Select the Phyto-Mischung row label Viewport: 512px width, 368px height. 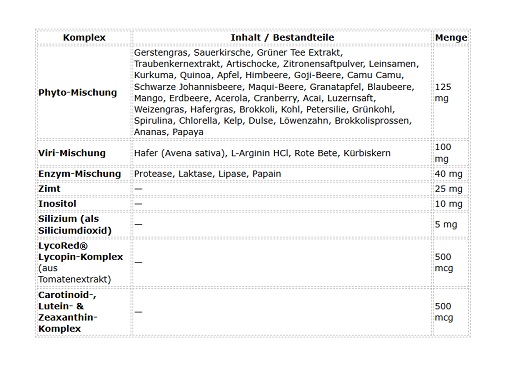[x=77, y=92]
